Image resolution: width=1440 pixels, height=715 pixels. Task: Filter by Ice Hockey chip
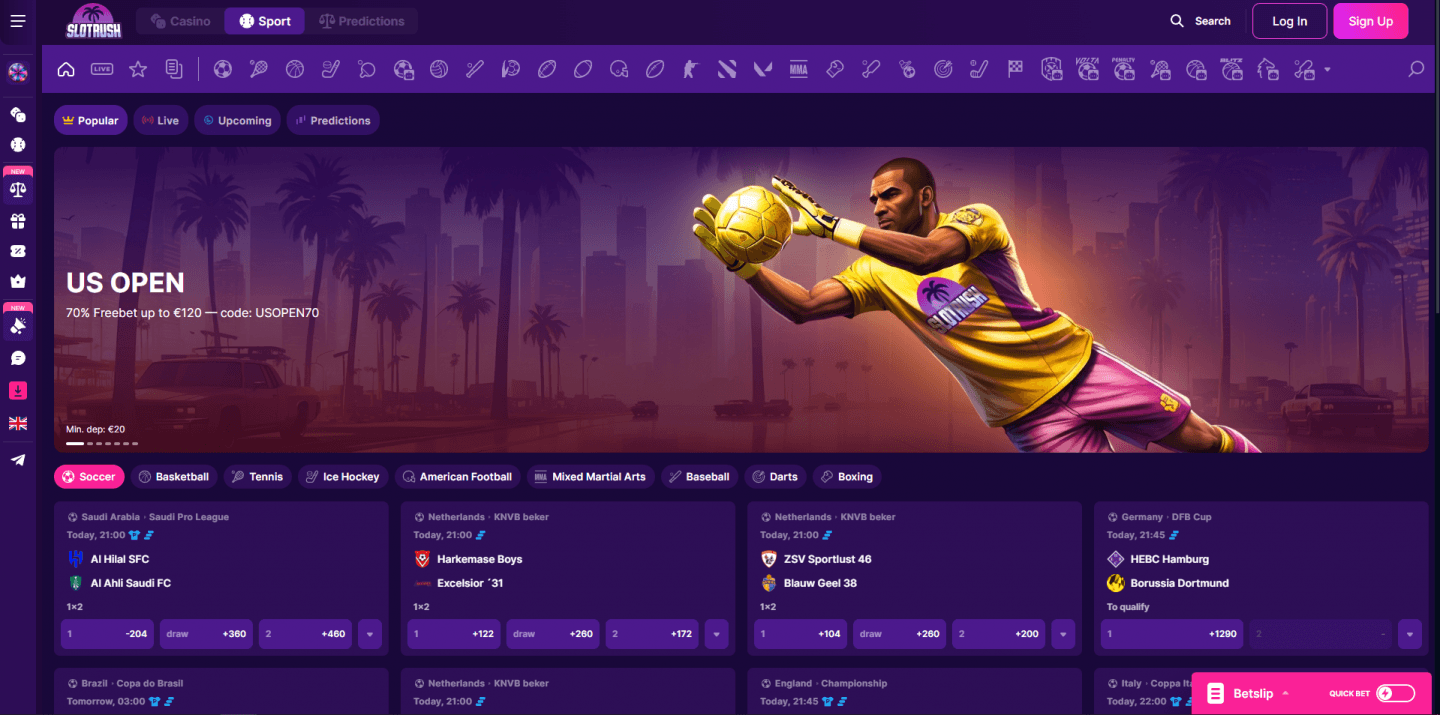point(343,477)
